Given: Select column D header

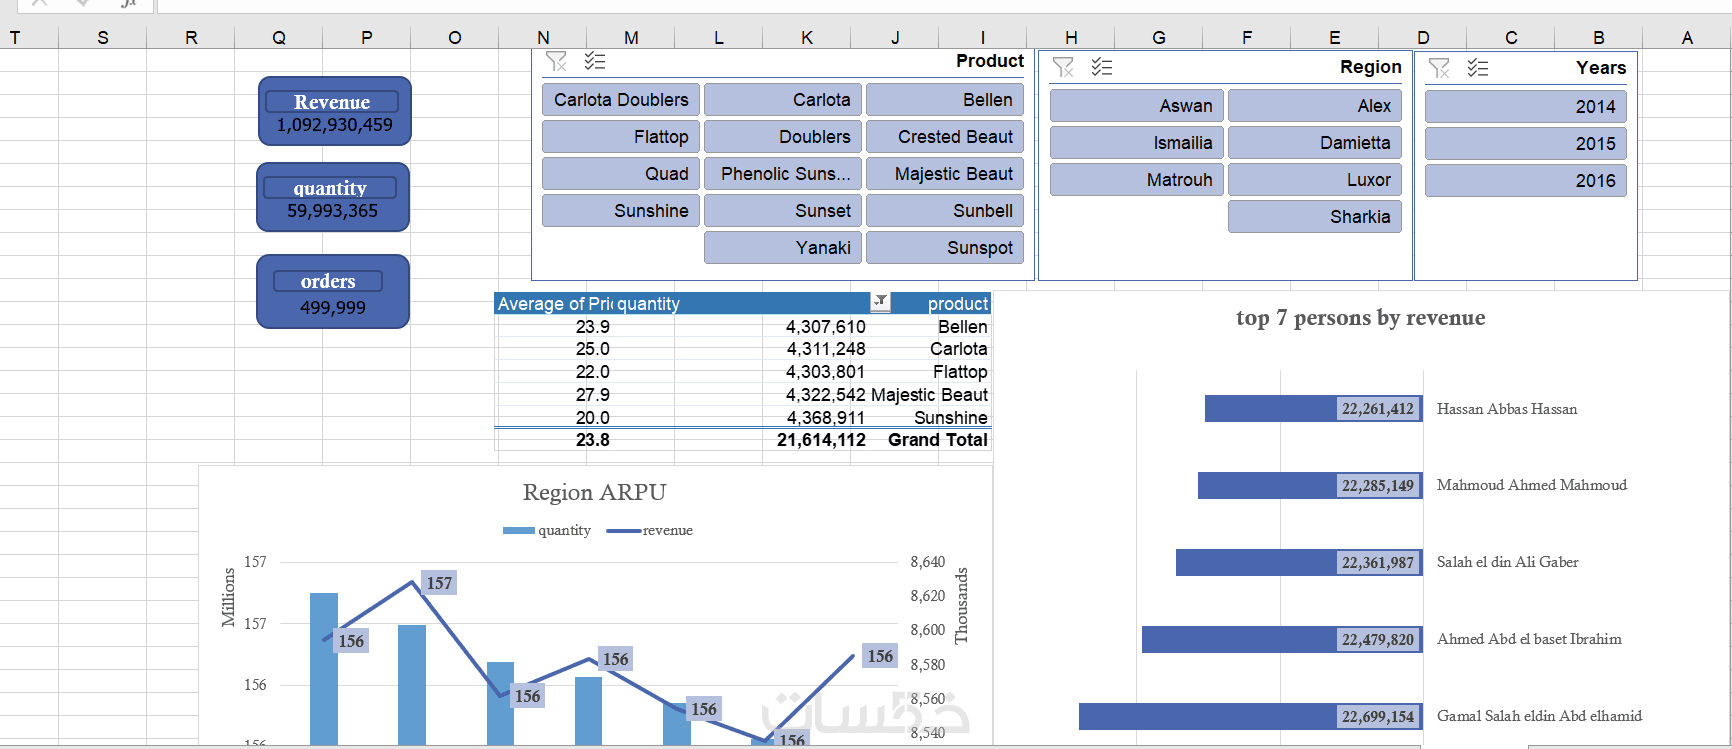Looking at the screenshot, I should (1423, 38).
